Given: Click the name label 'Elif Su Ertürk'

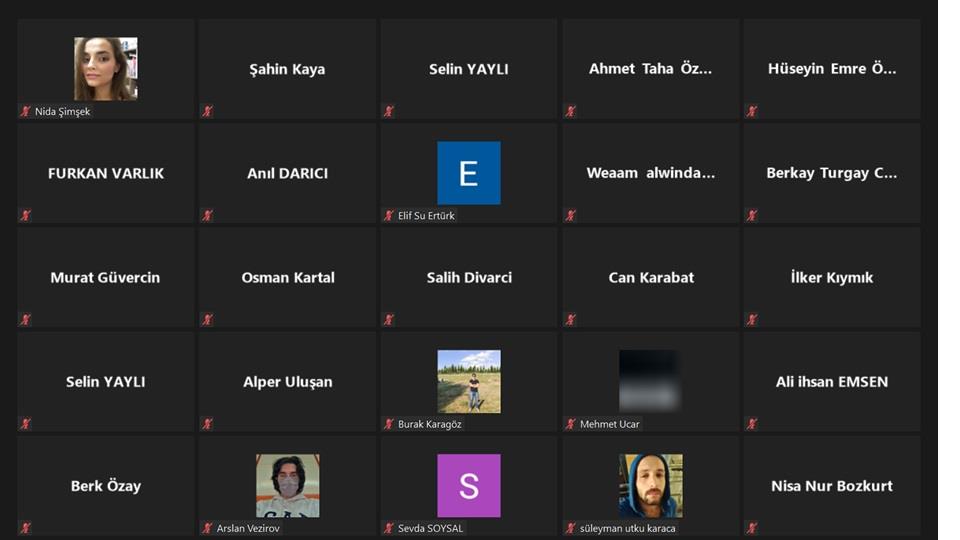Looking at the screenshot, I should pyautogui.click(x=426, y=216).
